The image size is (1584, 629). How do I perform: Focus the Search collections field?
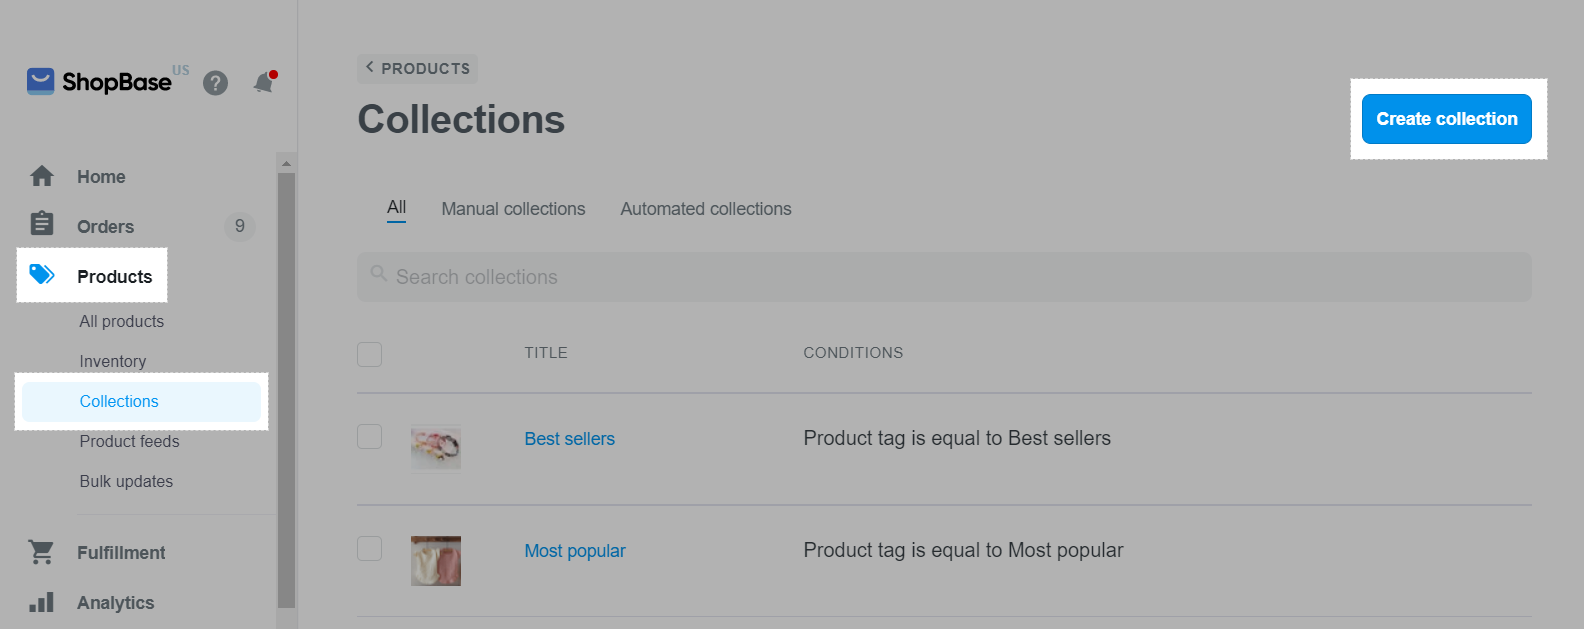944,277
